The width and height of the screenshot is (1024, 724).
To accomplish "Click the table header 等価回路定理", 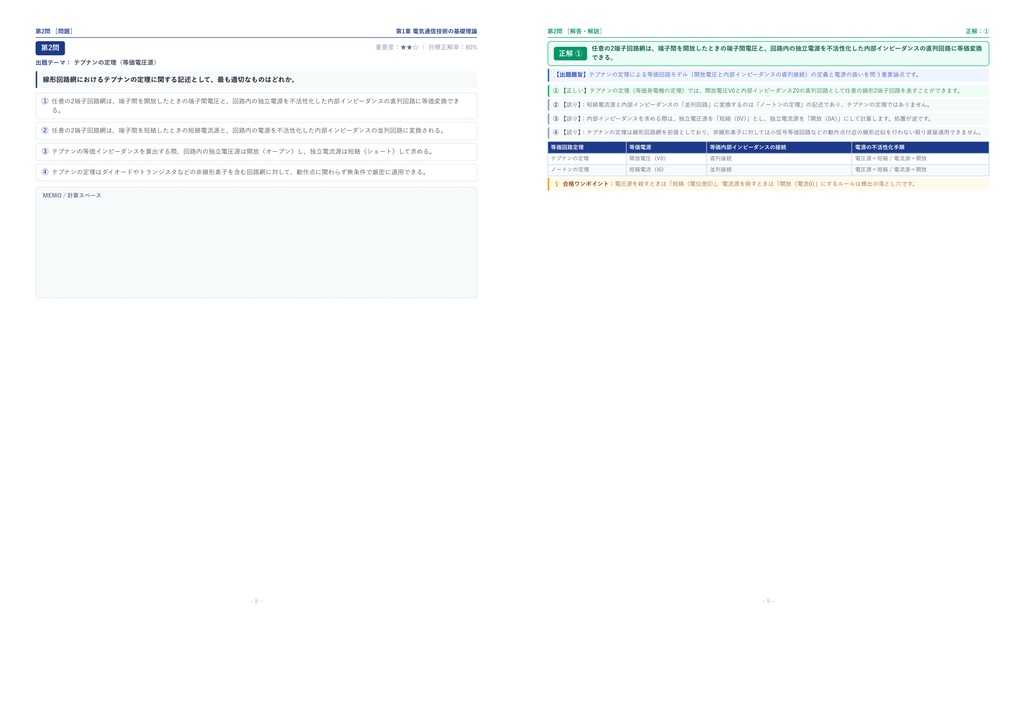I will 586,148.
